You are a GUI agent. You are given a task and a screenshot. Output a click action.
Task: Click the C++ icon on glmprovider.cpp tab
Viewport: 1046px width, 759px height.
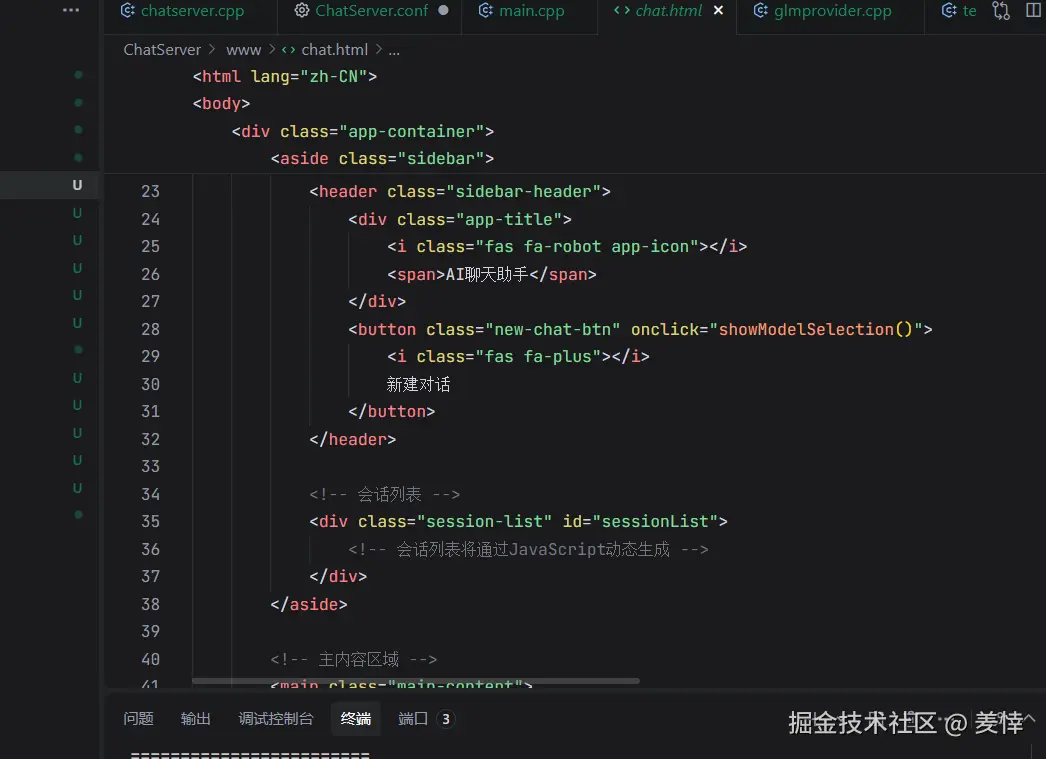click(x=760, y=10)
